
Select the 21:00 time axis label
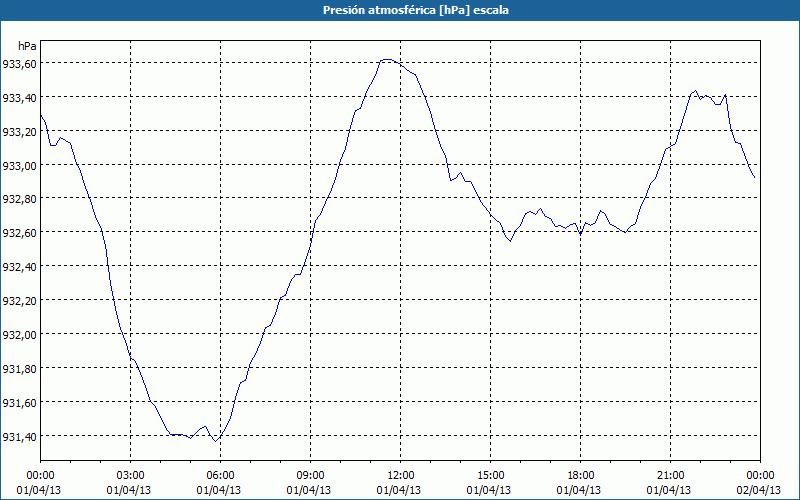670,476
